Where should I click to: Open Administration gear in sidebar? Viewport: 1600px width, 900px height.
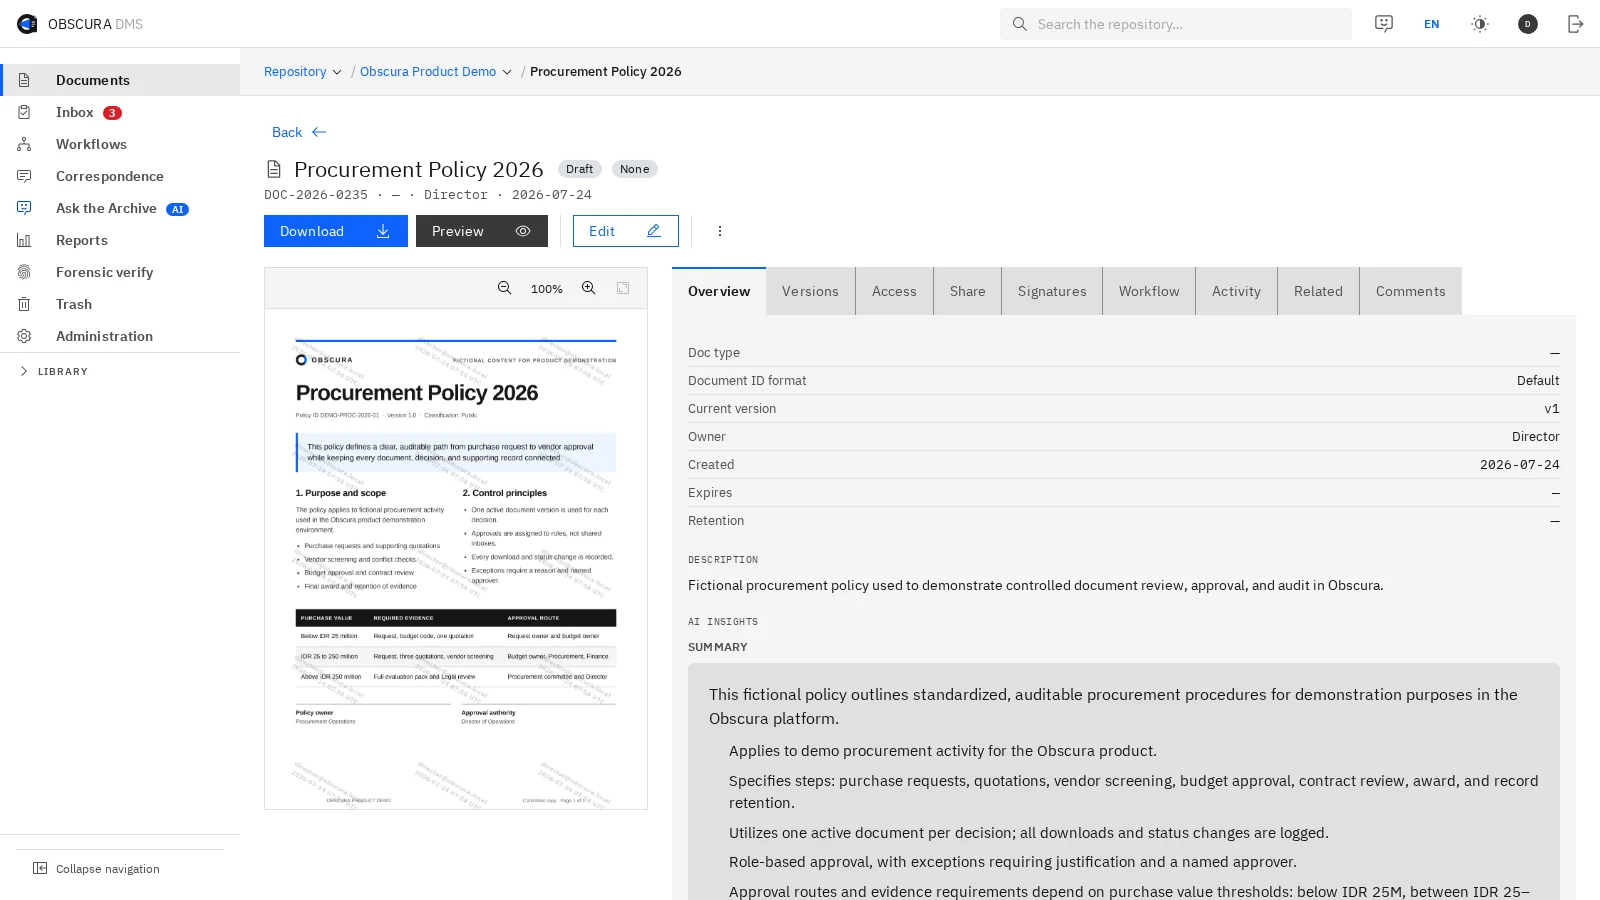tap(120, 336)
